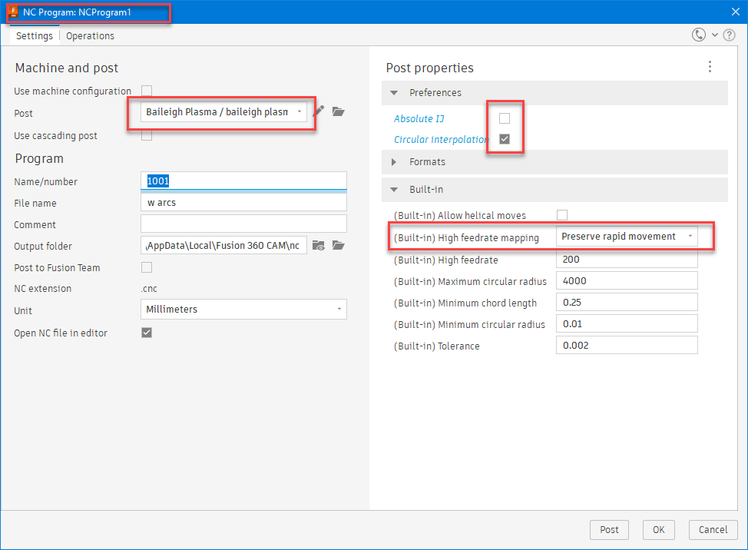Screen dimensions: 748x550
Task: Click the Comment input field
Action: coord(243,224)
